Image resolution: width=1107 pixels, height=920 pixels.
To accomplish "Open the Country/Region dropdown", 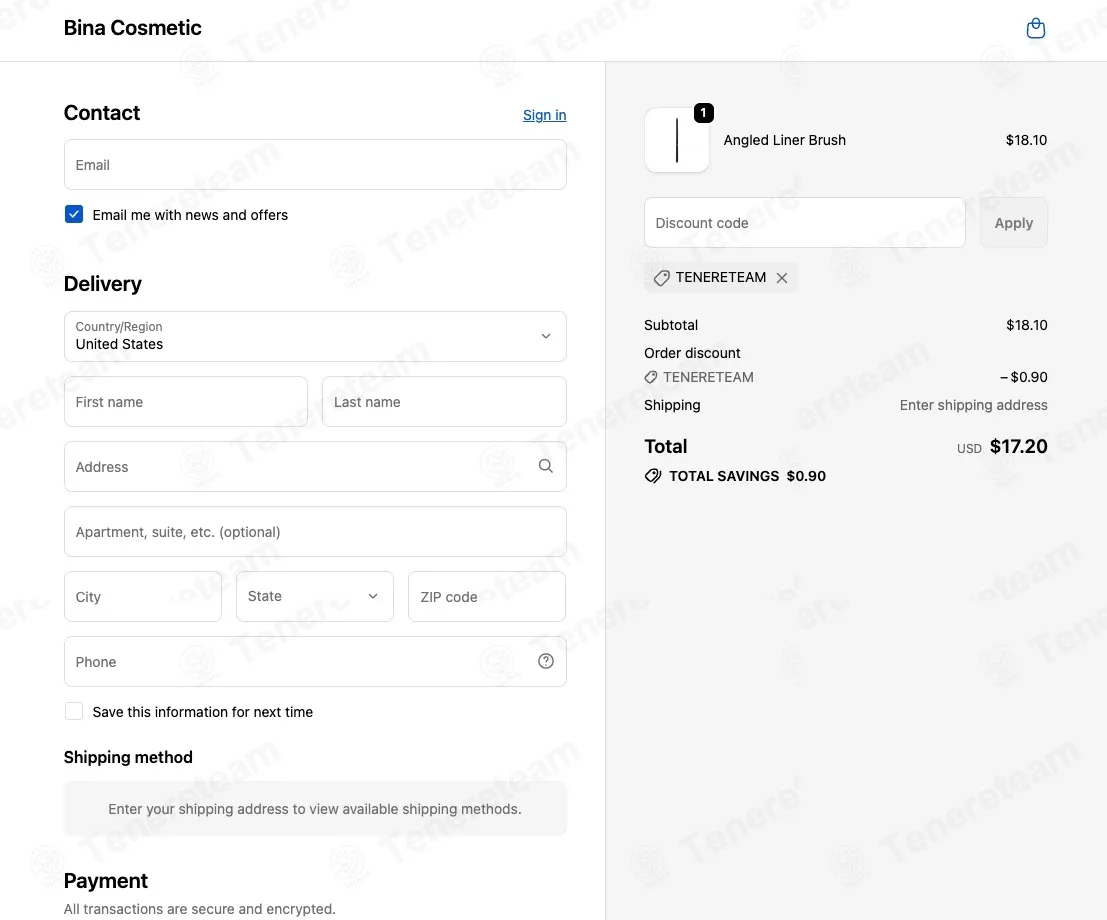I will [315, 337].
